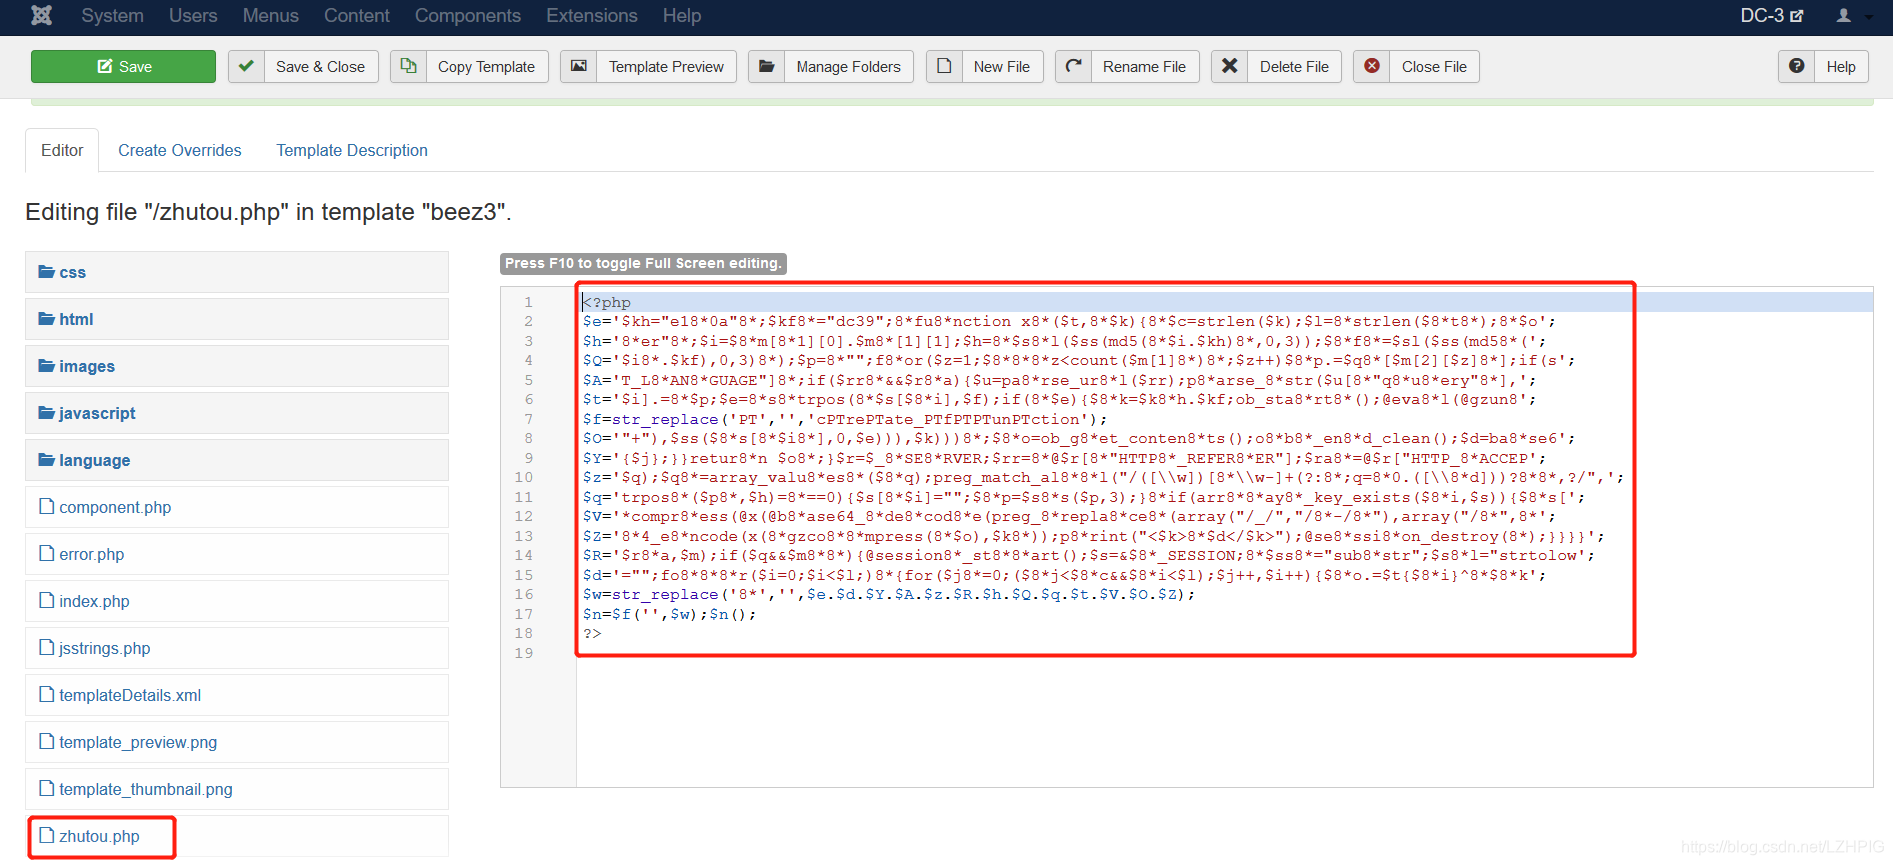Switch to Create Overrides tab
The width and height of the screenshot is (1893, 865).
[x=180, y=150]
